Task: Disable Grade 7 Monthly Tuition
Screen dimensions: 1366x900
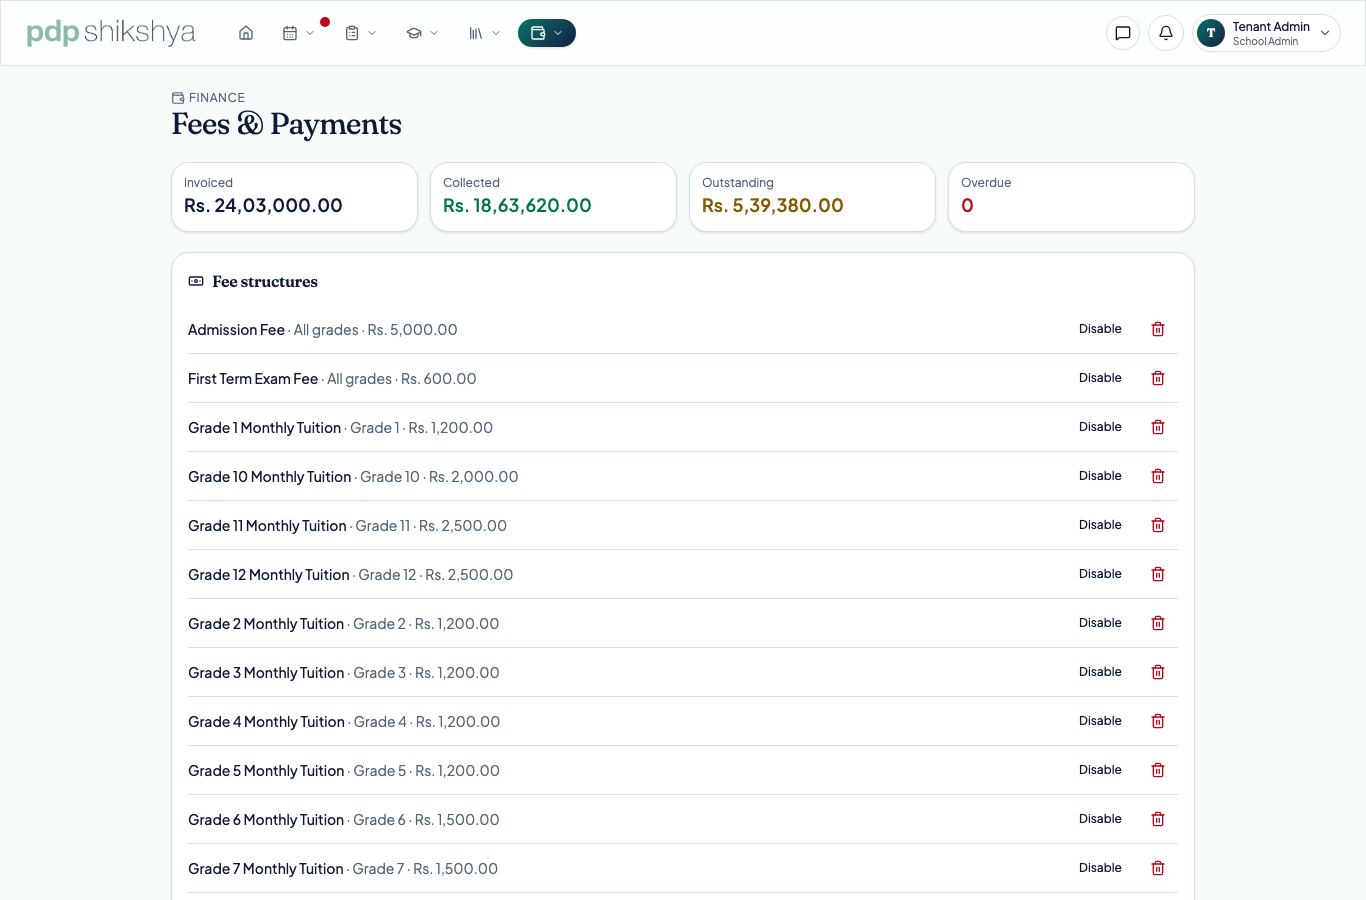Action: click(x=1100, y=868)
